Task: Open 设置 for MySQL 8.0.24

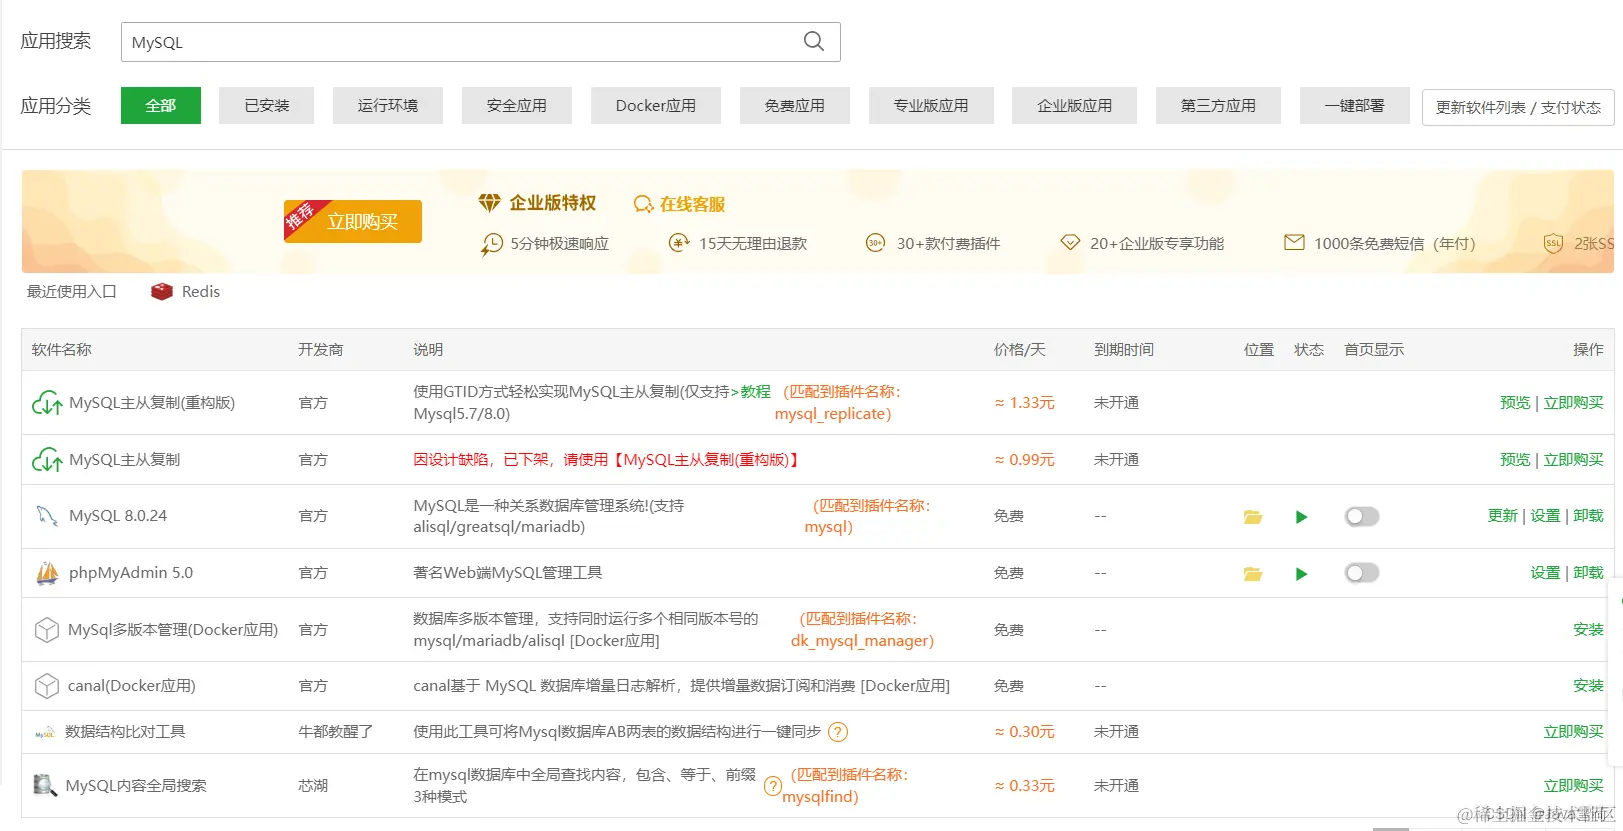Action: point(1545,516)
